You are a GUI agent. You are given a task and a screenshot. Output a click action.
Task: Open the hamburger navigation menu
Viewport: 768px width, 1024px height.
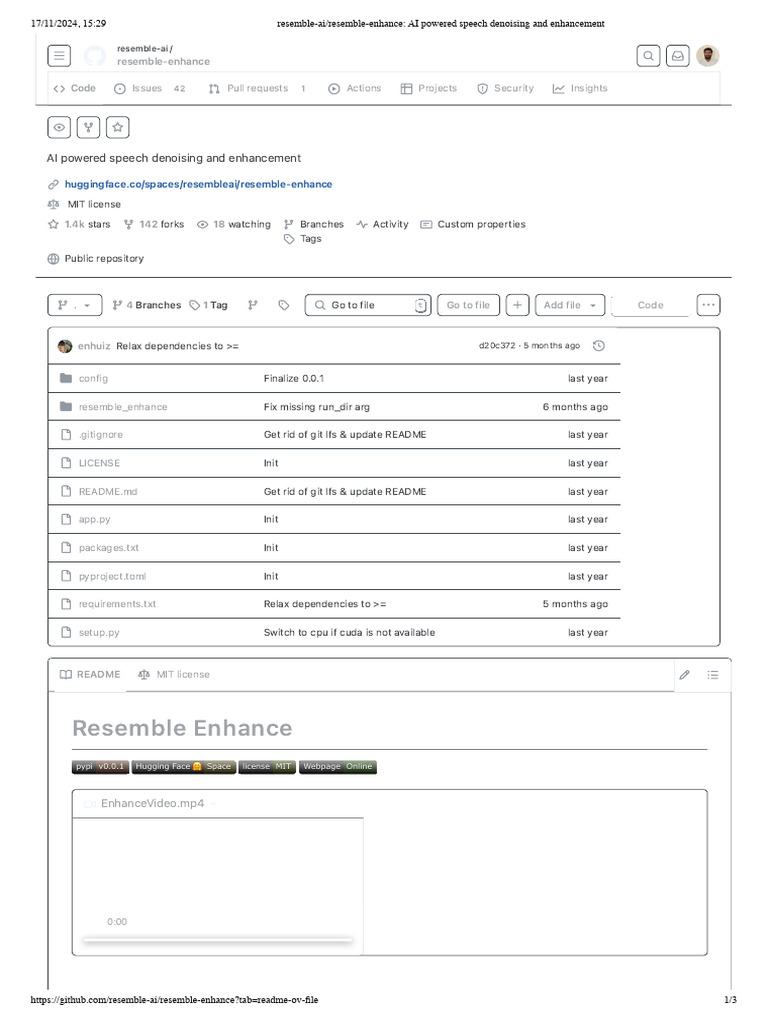click(59, 56)
